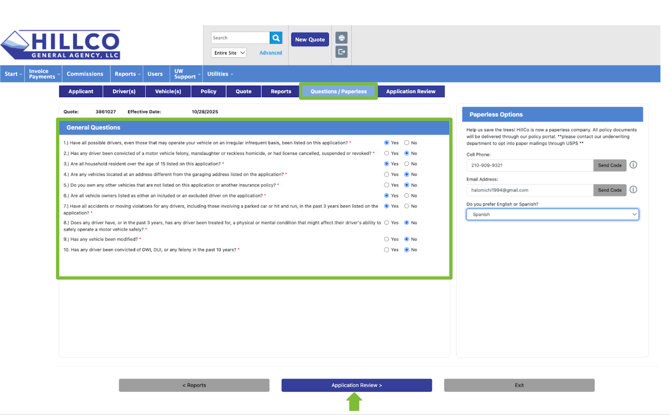This screenshot has width=670, height=415.
Task: Click the print icon beside New Quote
Action: point(341,38)
